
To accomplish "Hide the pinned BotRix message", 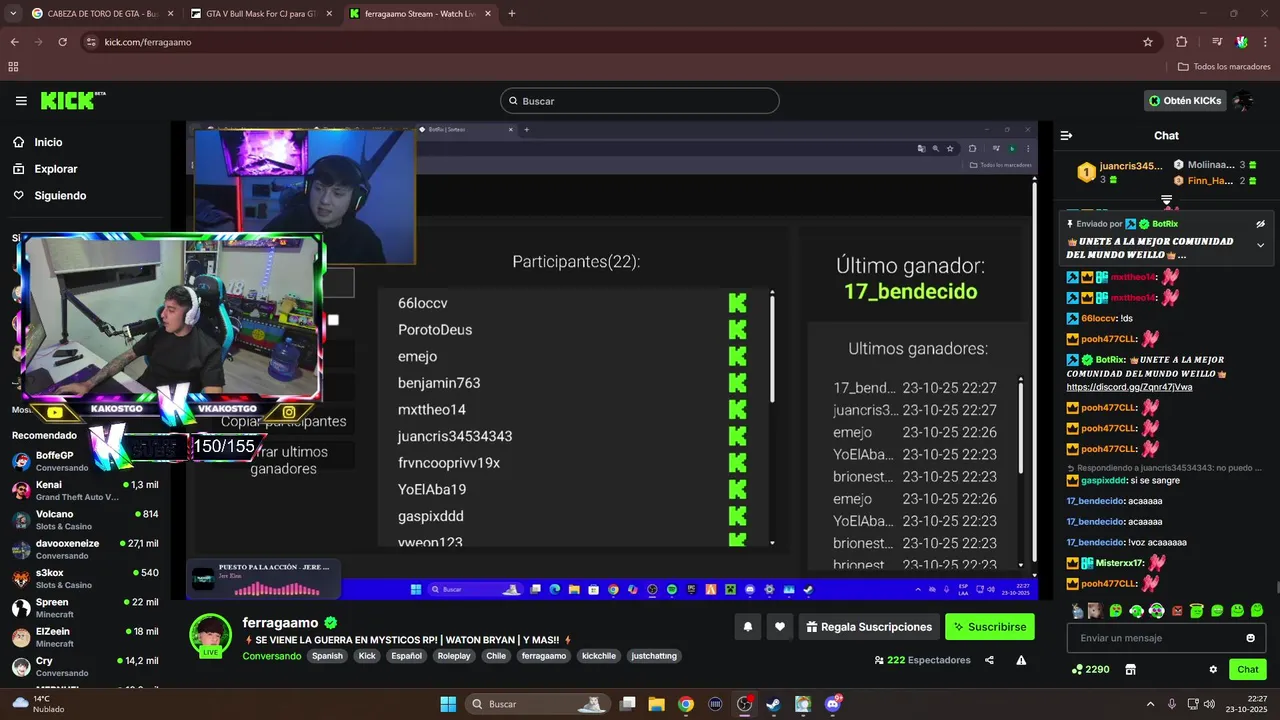I will point(1260,224).
